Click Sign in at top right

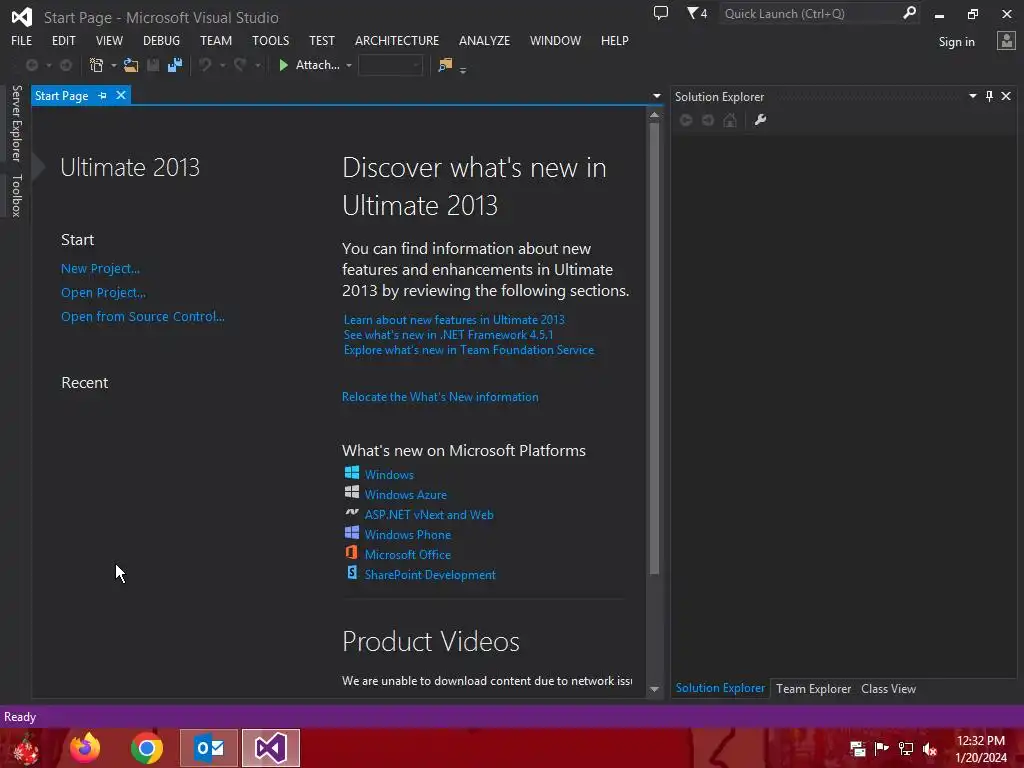click(x=956, y=42)
